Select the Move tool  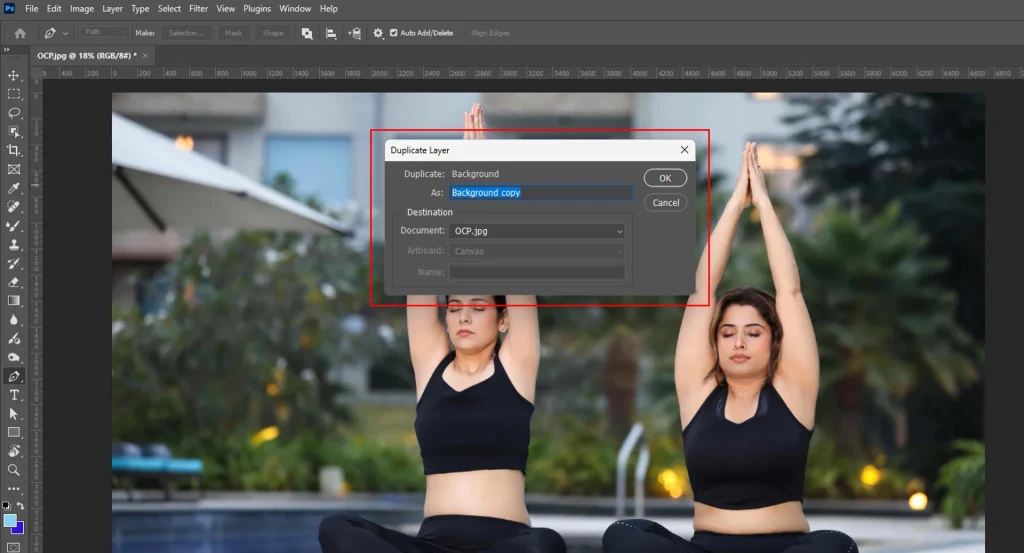(x=14, y=75)
